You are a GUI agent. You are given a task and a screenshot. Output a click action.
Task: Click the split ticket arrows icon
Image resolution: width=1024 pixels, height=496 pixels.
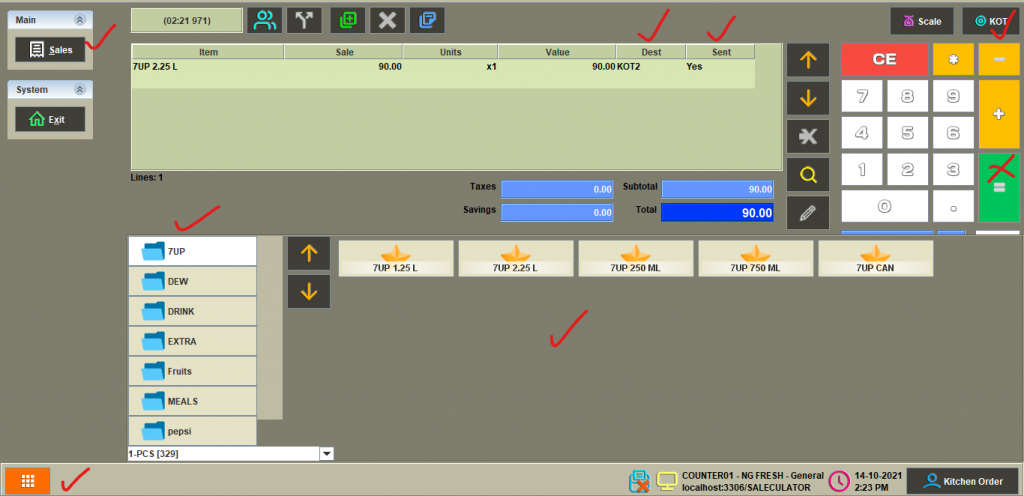coord(304,20)
